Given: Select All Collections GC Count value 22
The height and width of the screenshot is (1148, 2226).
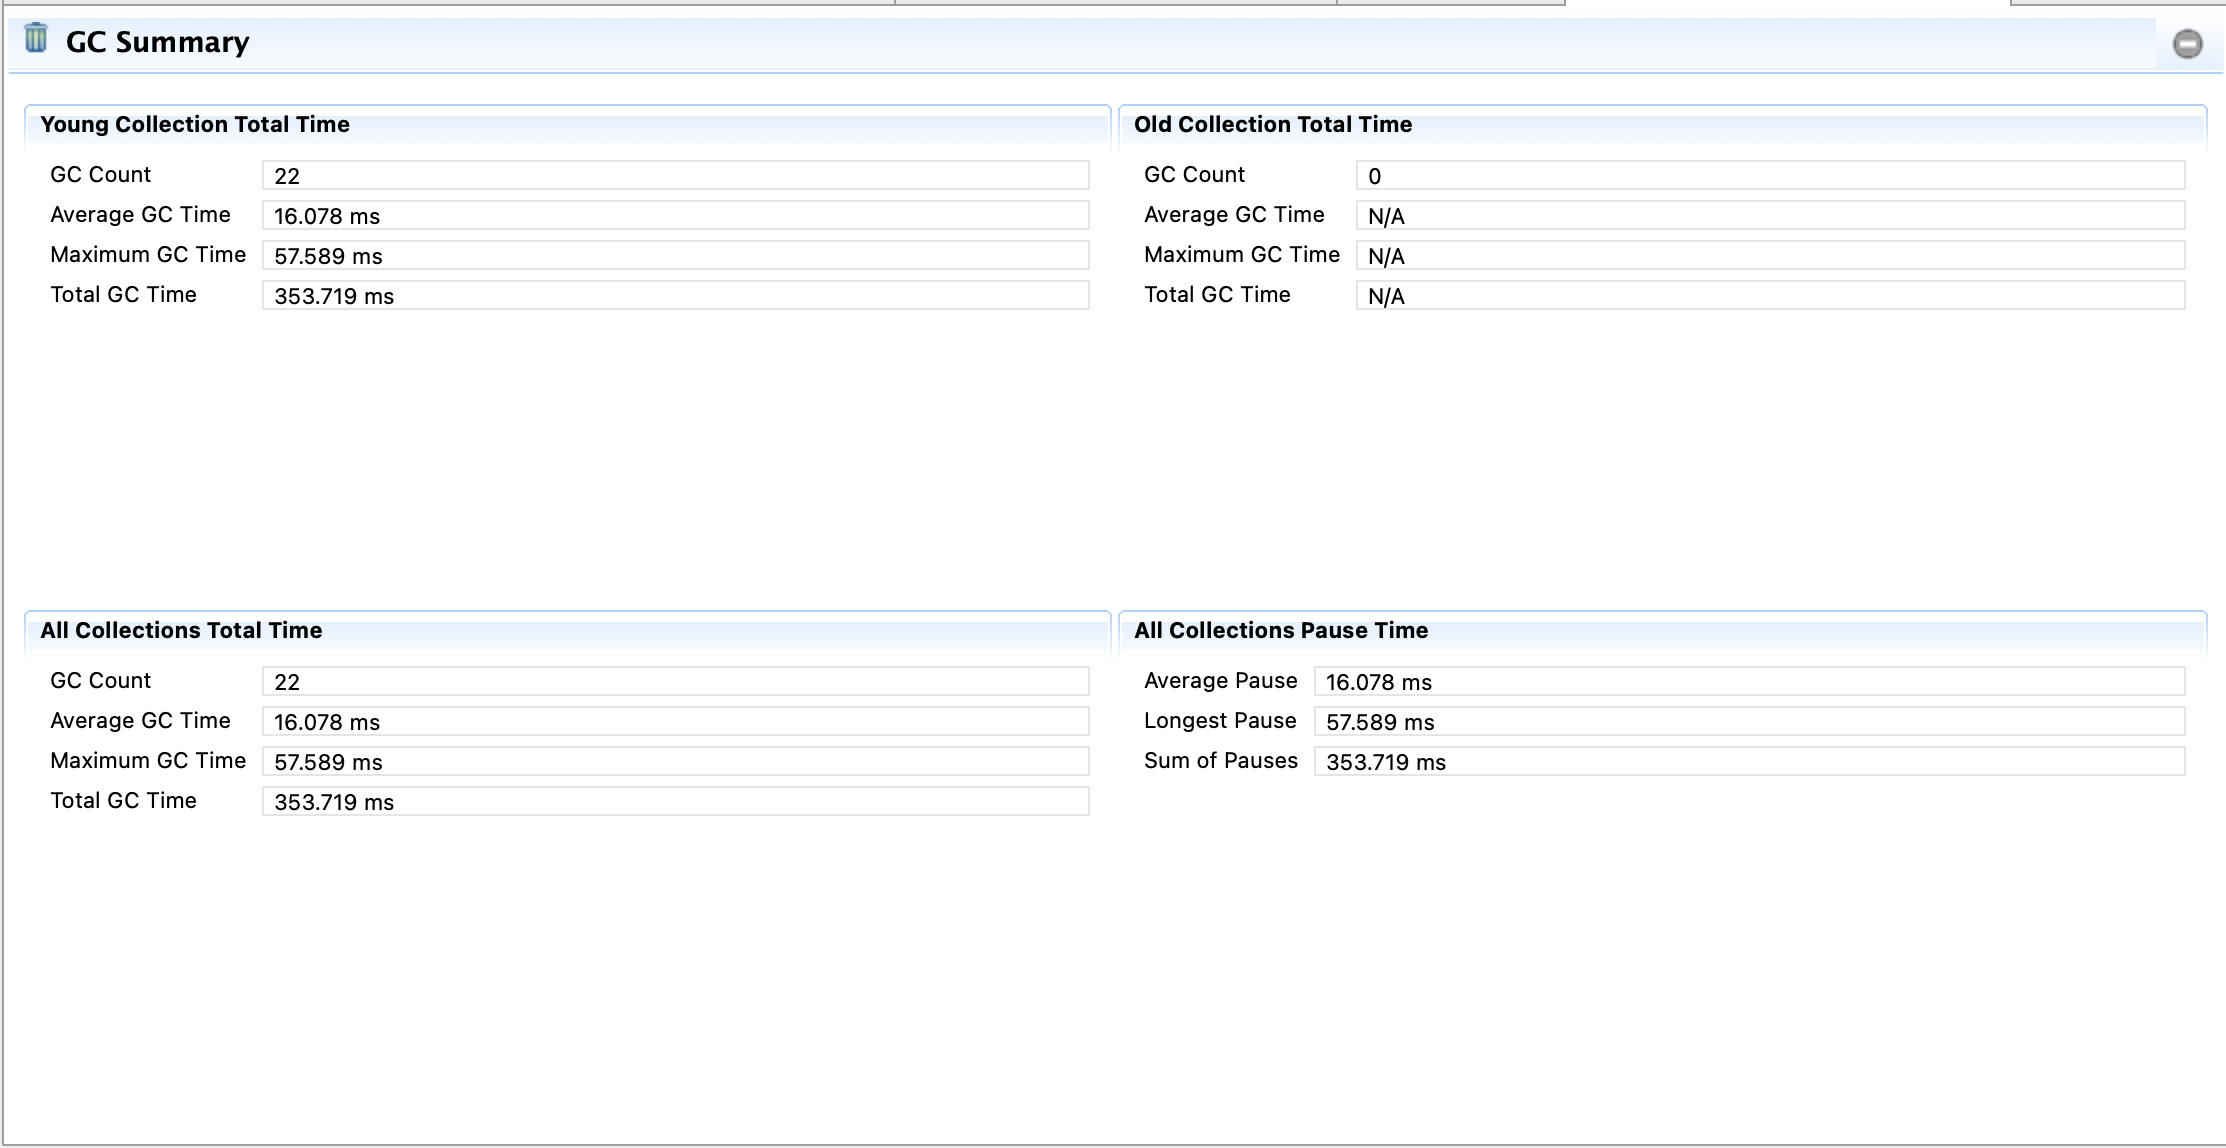Looking at the screenshot, I should tap(676, 681).
